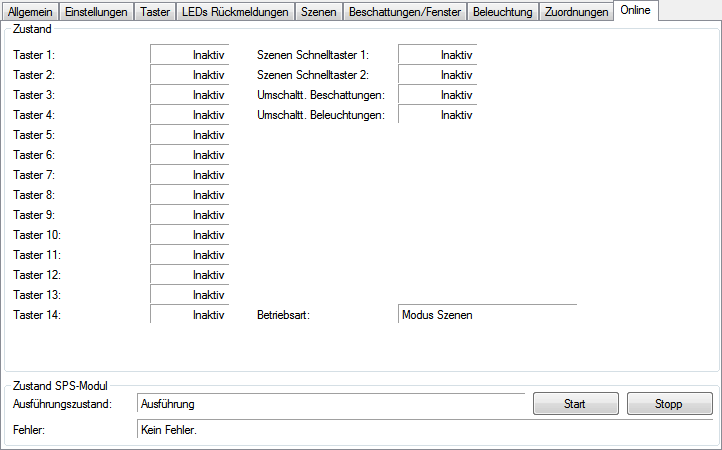Click the 'Taster 1:' label
722x450 pixels.
(34, 55)
